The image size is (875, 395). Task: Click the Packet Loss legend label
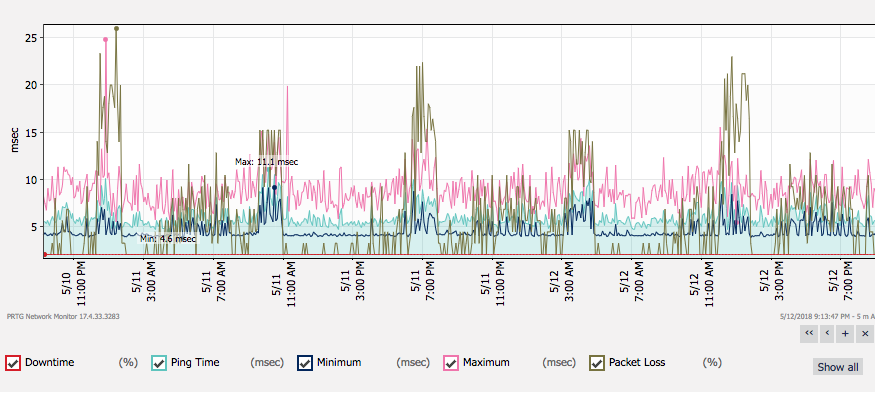(x=637, y=363)
